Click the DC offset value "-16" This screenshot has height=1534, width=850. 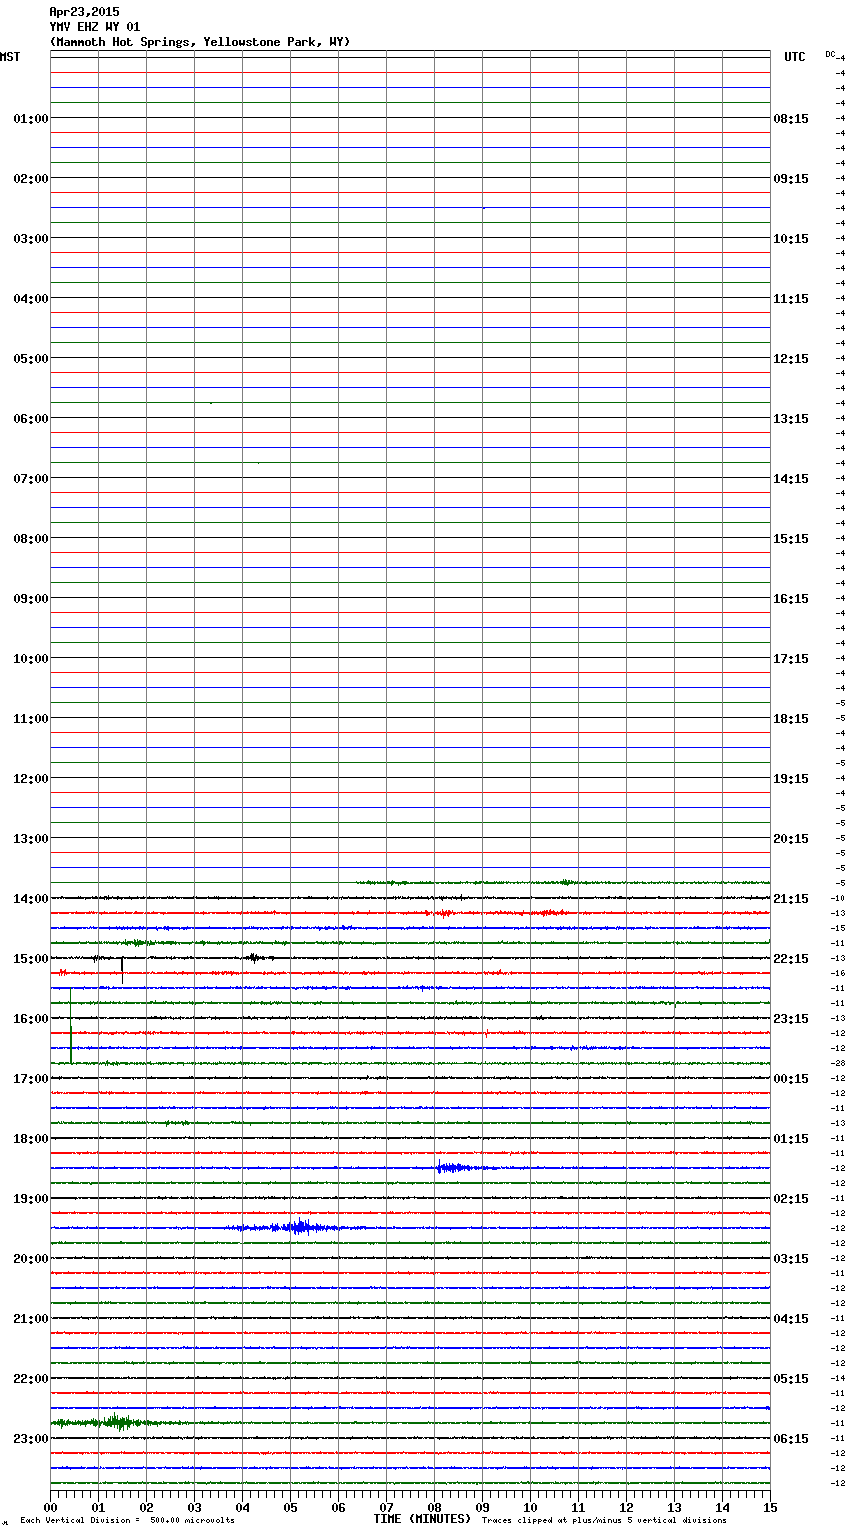coord(839,973)
